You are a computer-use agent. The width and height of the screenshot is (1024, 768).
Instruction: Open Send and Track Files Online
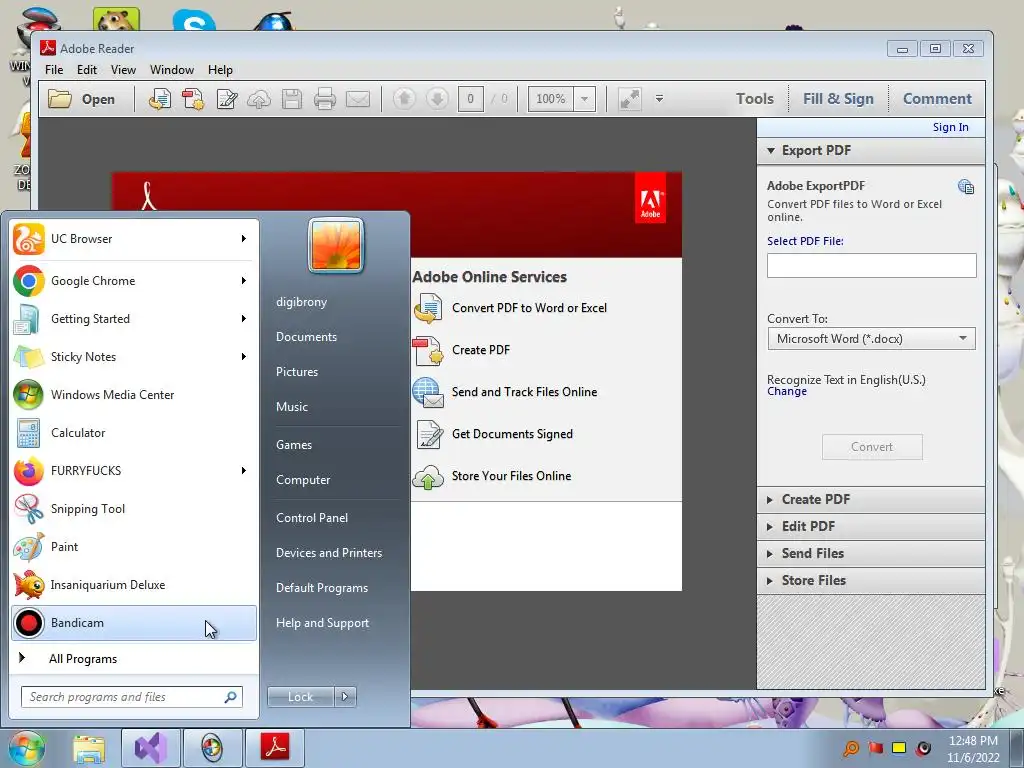505,392
